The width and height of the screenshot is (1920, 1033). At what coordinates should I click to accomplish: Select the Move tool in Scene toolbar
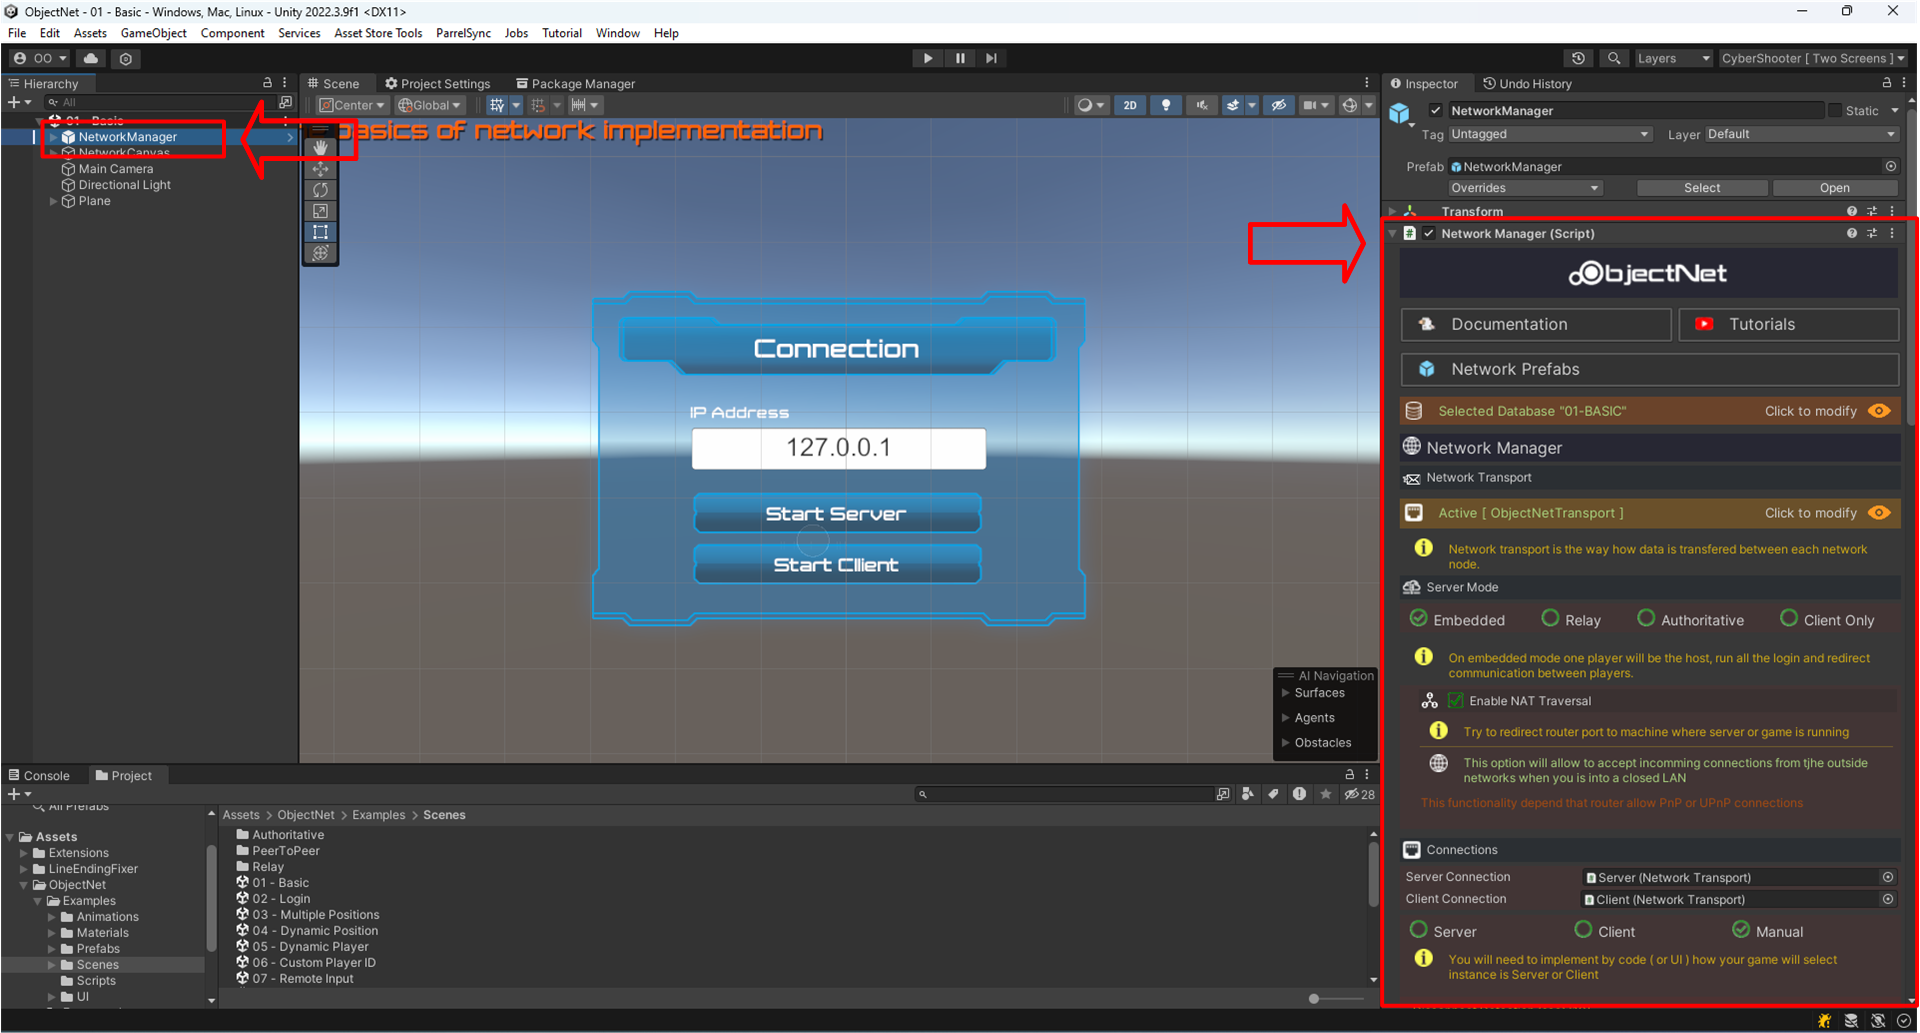click(320, 168)
